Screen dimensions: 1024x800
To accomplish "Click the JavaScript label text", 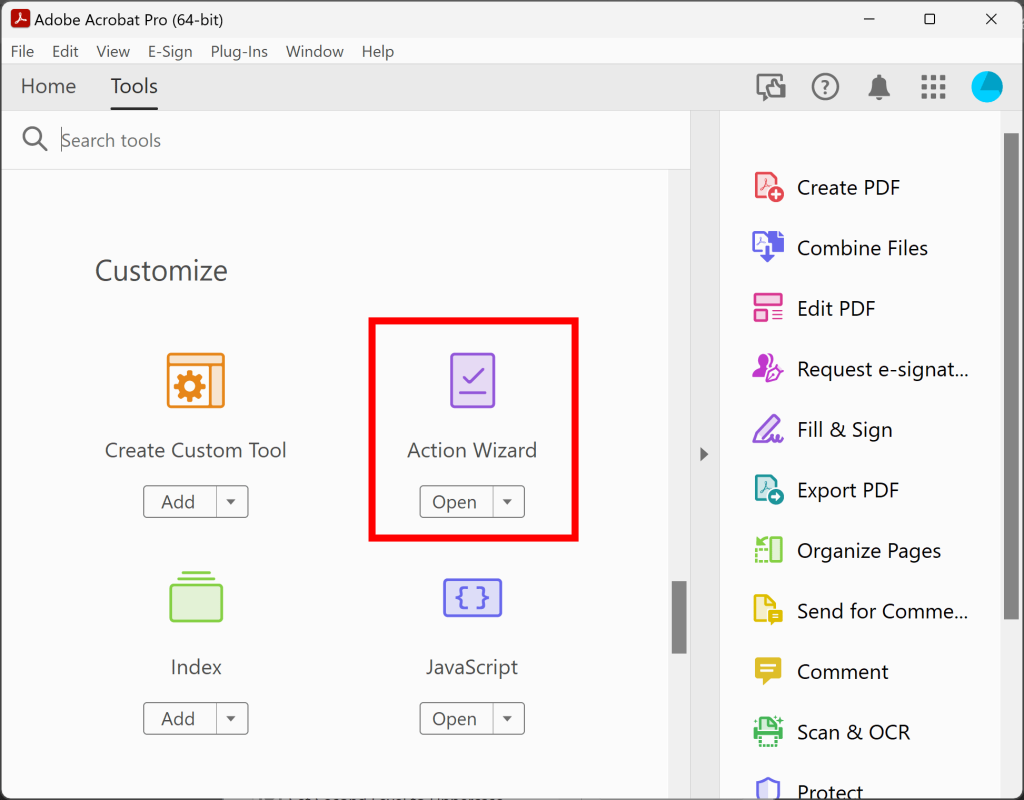I will pos(472,667).
